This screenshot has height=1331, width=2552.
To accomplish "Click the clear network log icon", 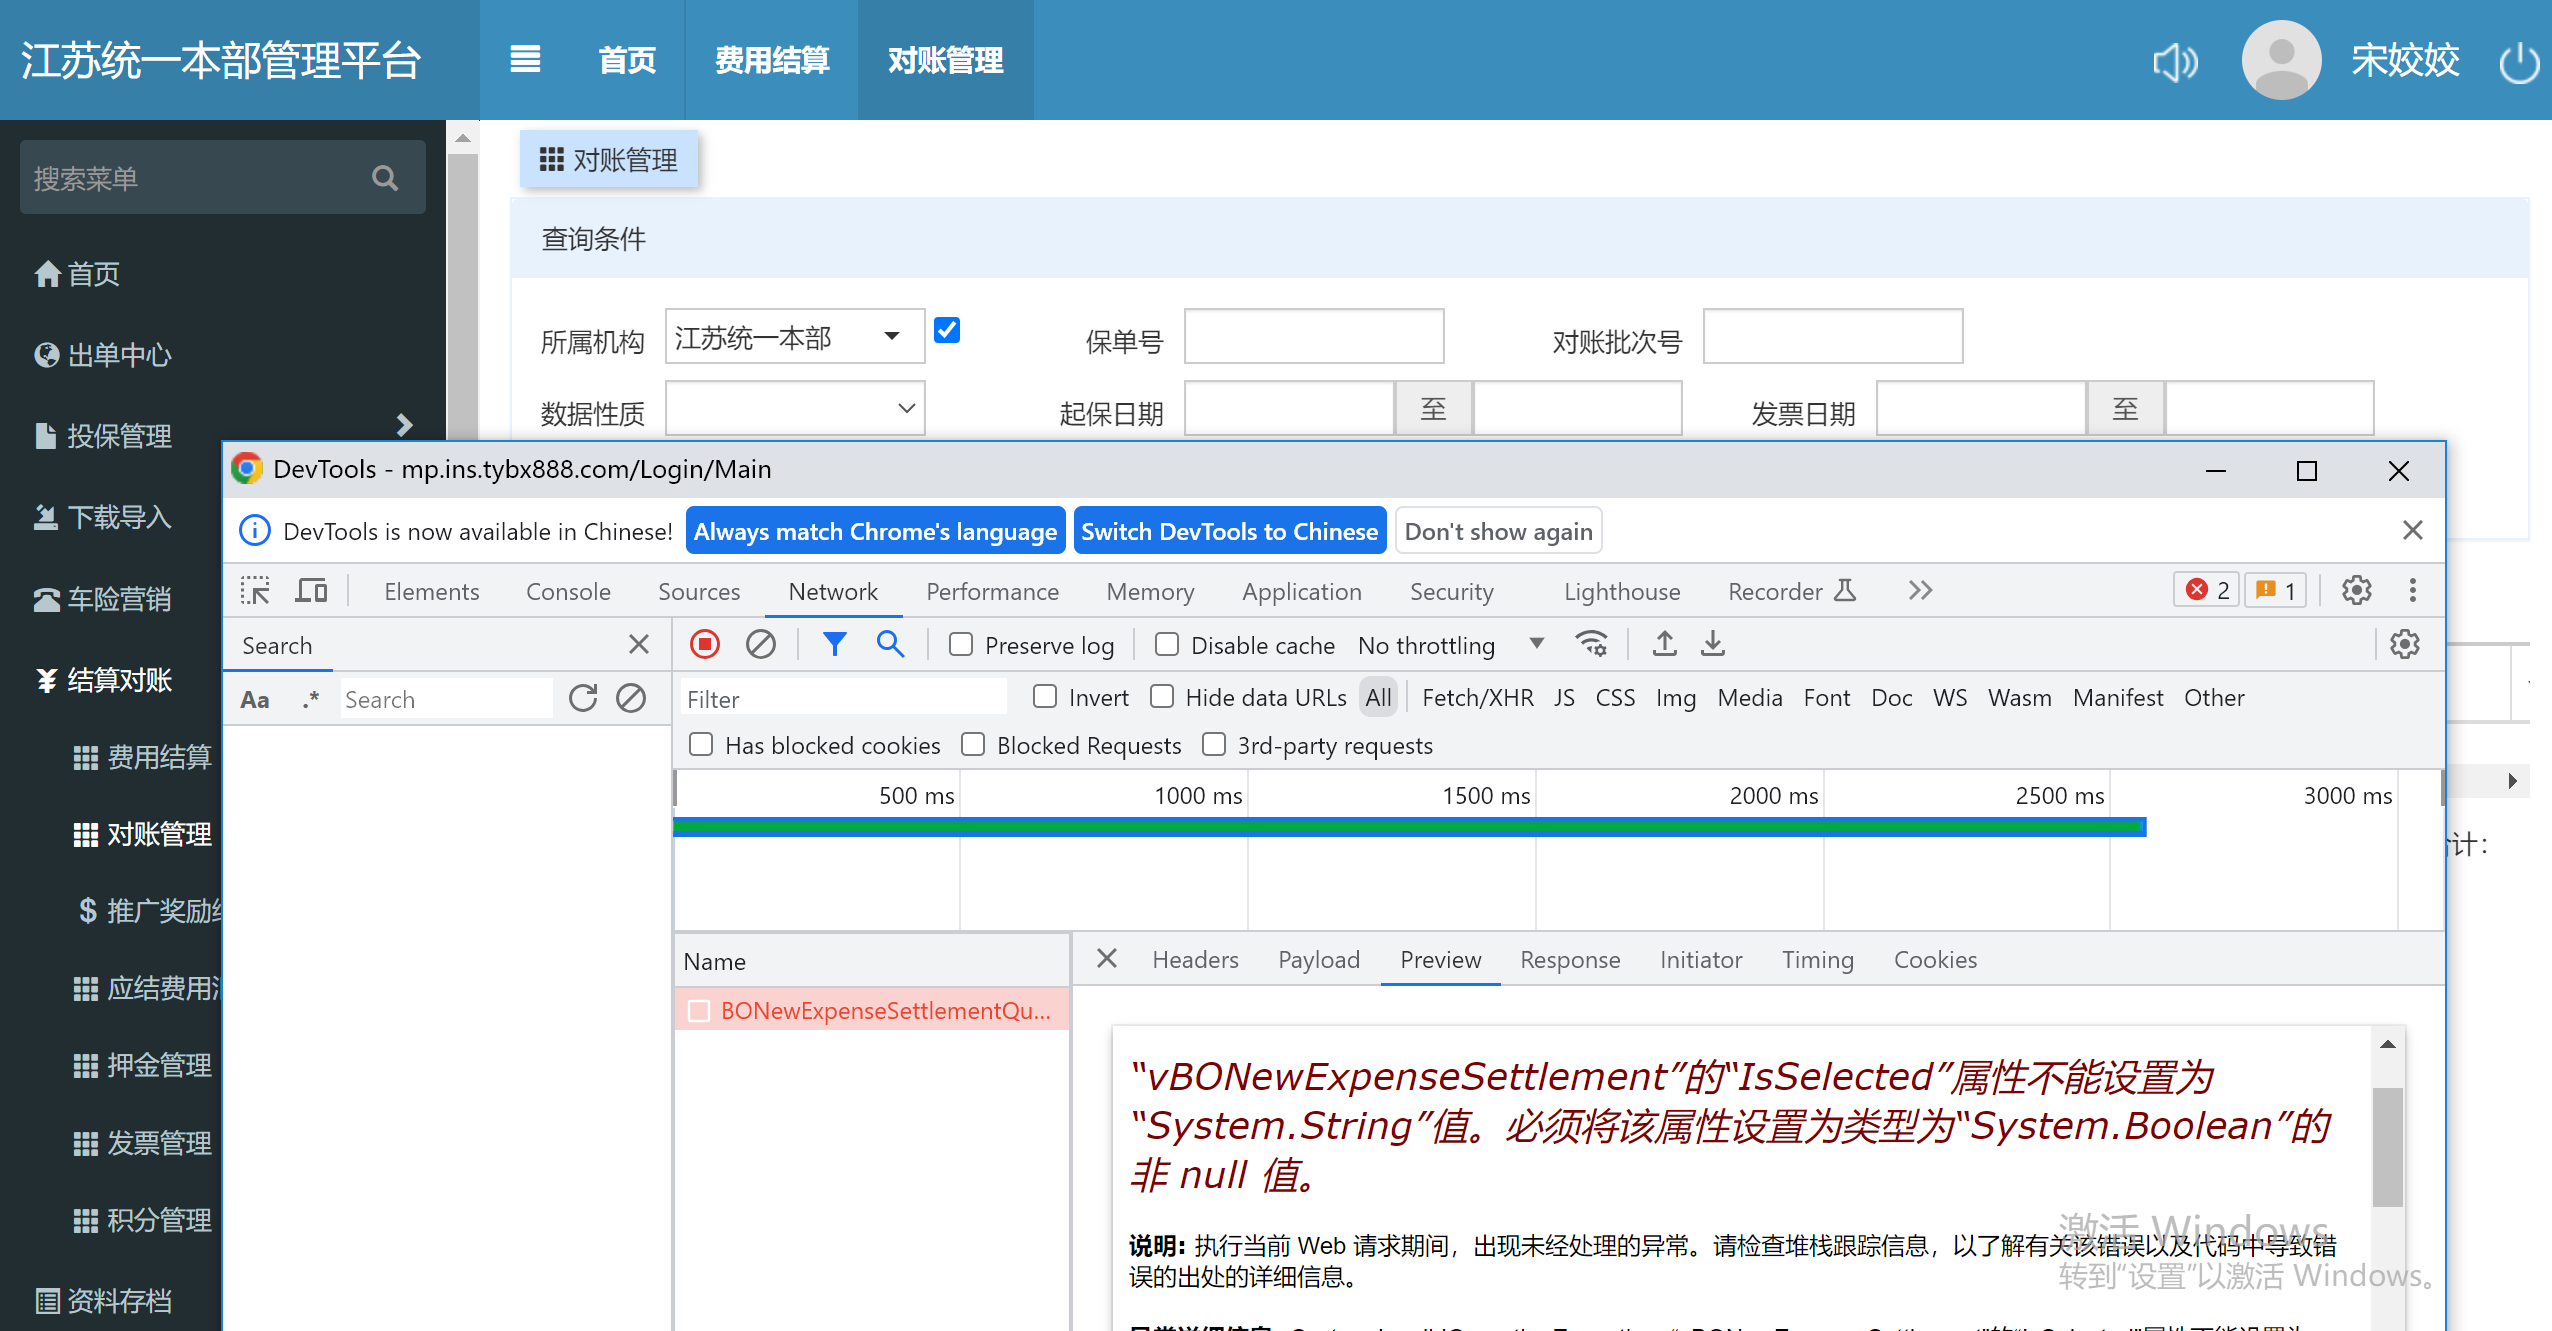I will 760,644.
